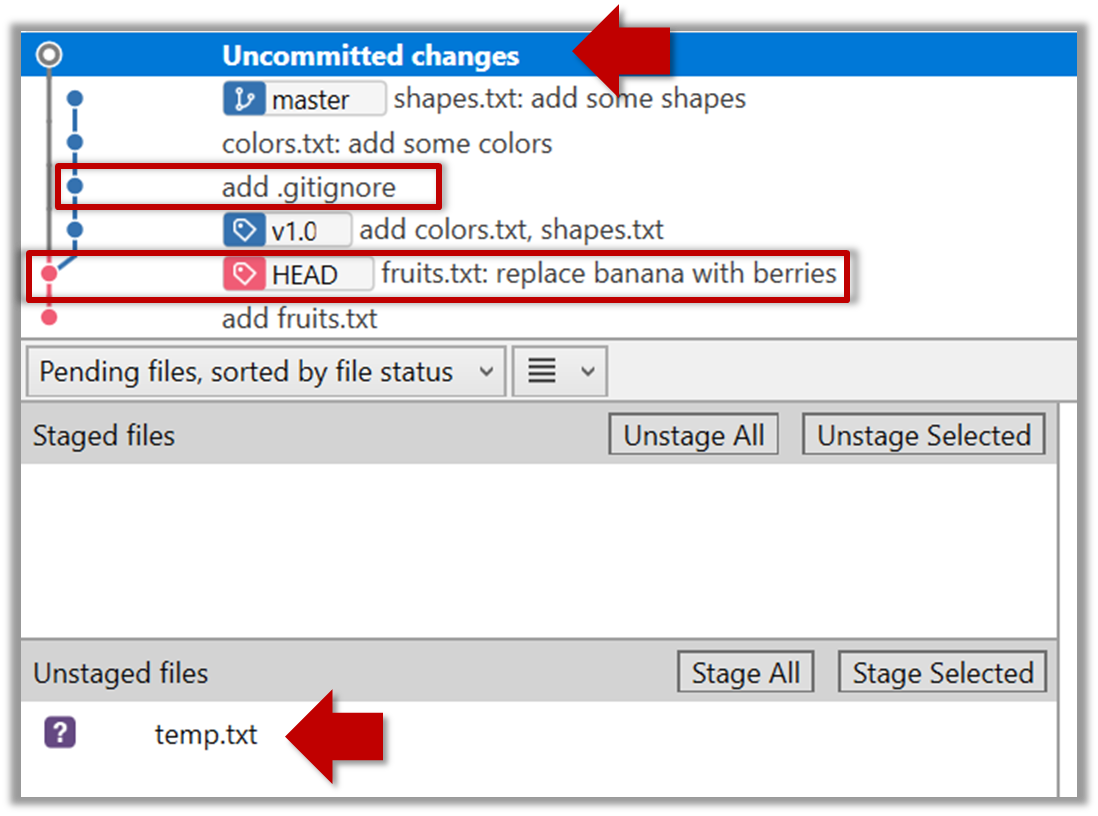Select temp.txt in Unstaged files
1098x816 pixels.
pos(206,735)
